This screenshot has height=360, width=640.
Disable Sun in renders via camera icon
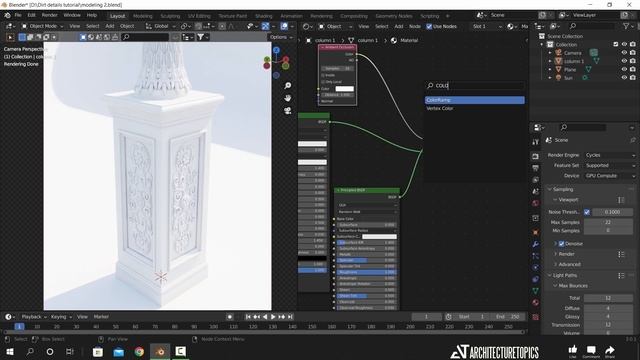633,78
